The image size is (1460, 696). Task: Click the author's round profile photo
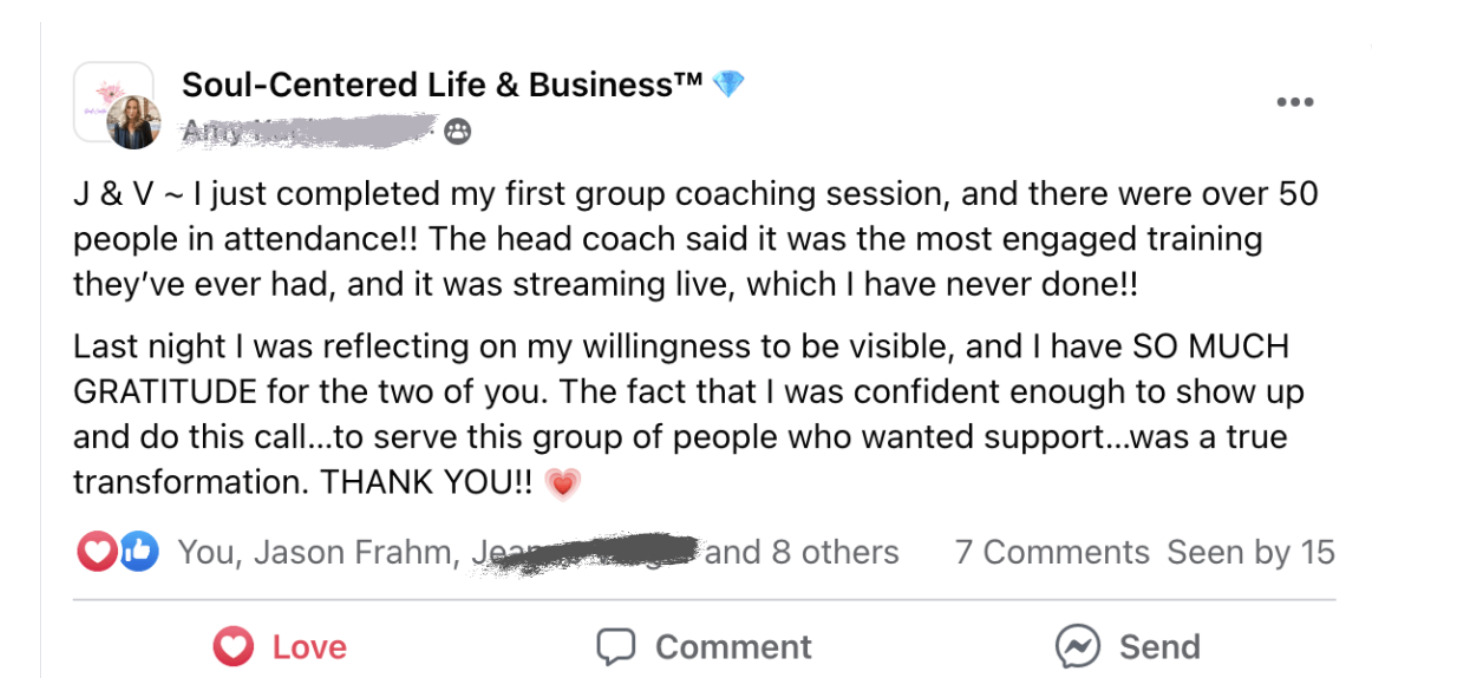point(134,123)
